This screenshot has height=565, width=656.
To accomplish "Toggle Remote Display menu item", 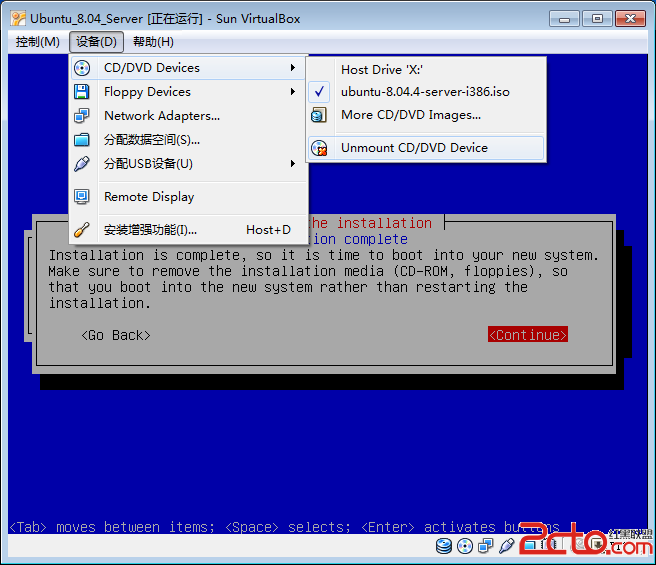I will pos(188,196).
